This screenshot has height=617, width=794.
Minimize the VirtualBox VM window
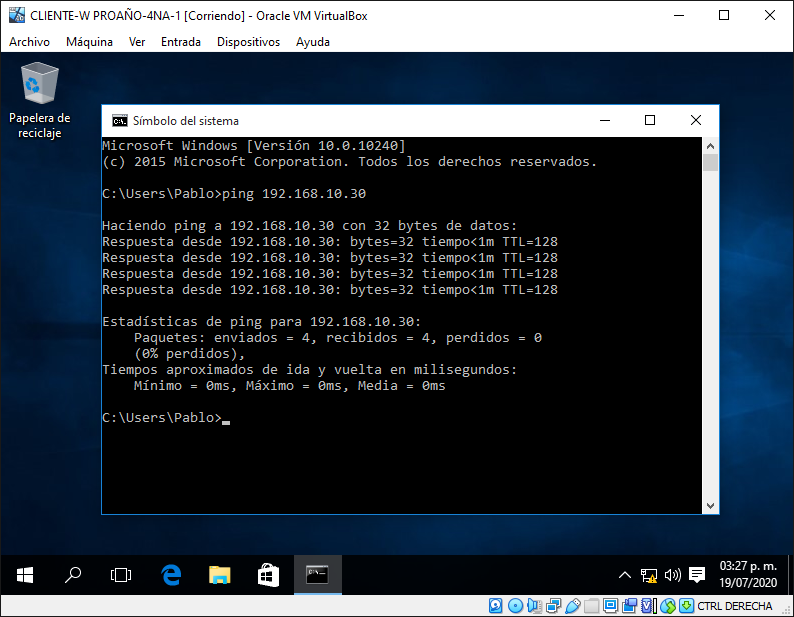coord(679,15)
